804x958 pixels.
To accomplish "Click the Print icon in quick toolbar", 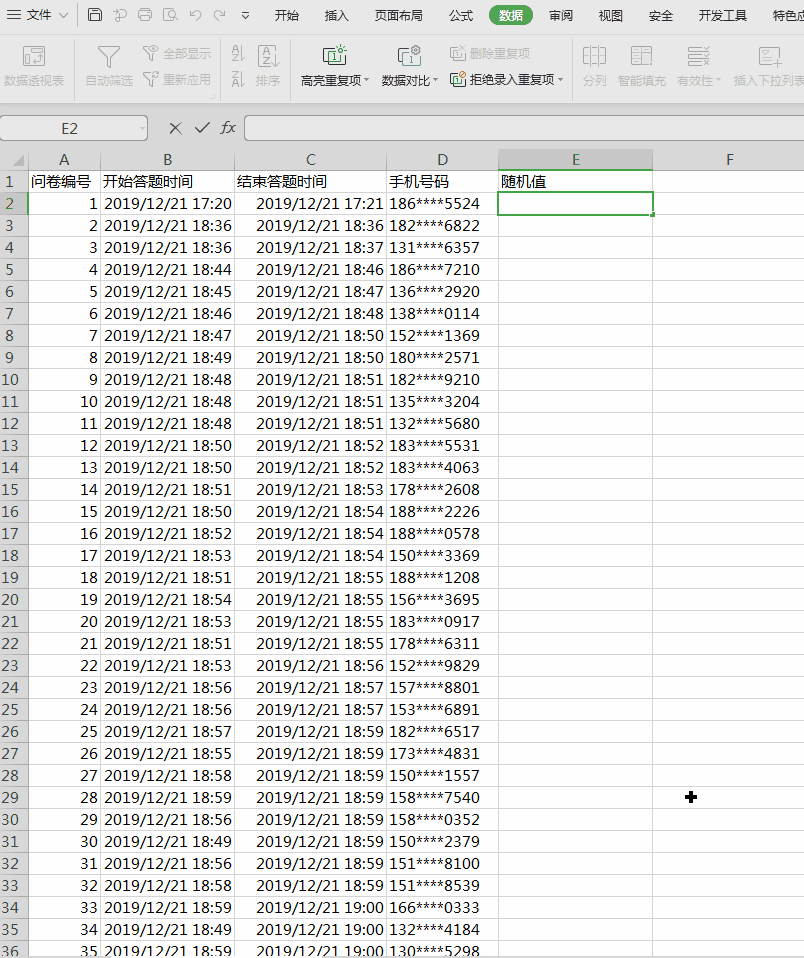I will (x=145, y=15).
